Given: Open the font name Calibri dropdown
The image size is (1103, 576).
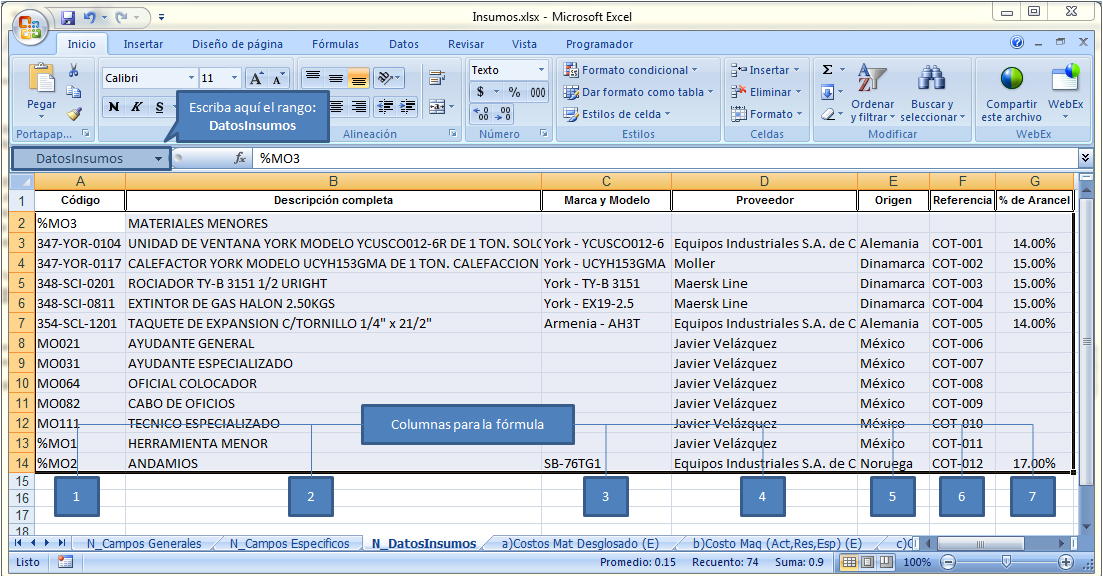Looking at the screenshot, I should click(191, 78).
